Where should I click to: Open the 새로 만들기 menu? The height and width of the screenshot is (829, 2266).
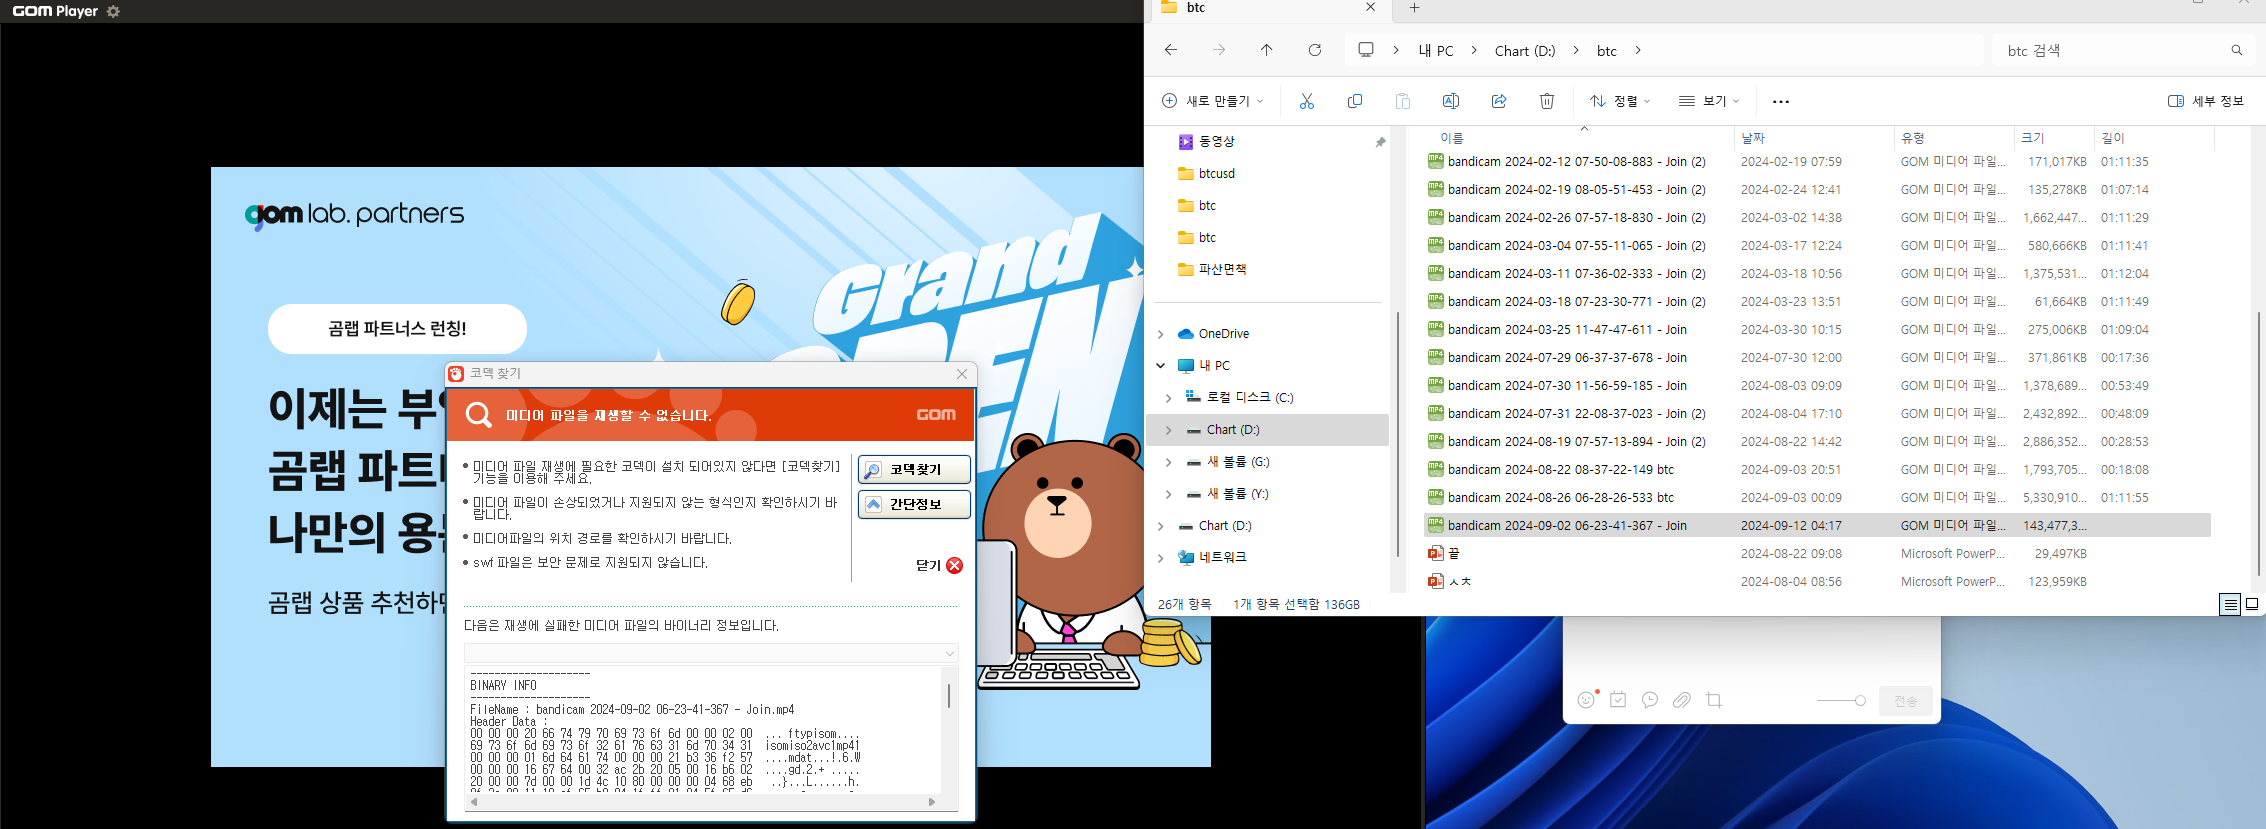coord(1213,101)
